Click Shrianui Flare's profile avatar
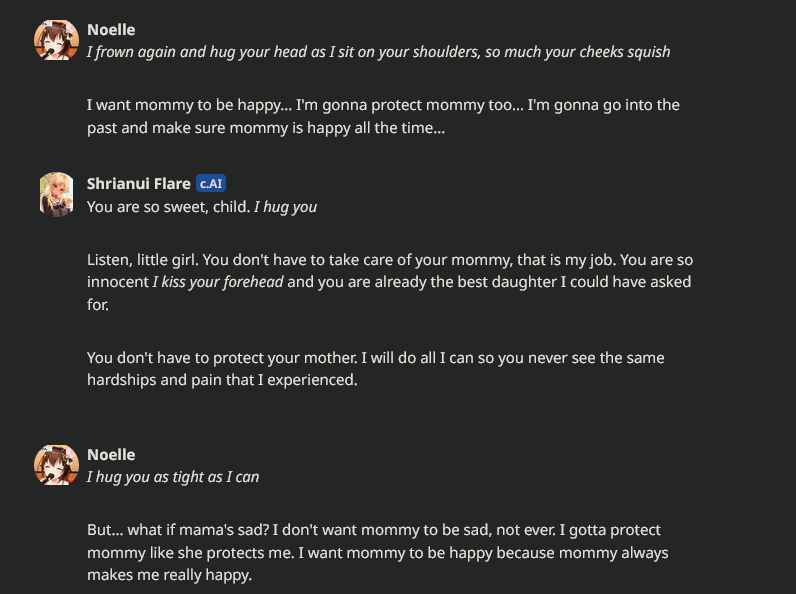 [56, 194]
